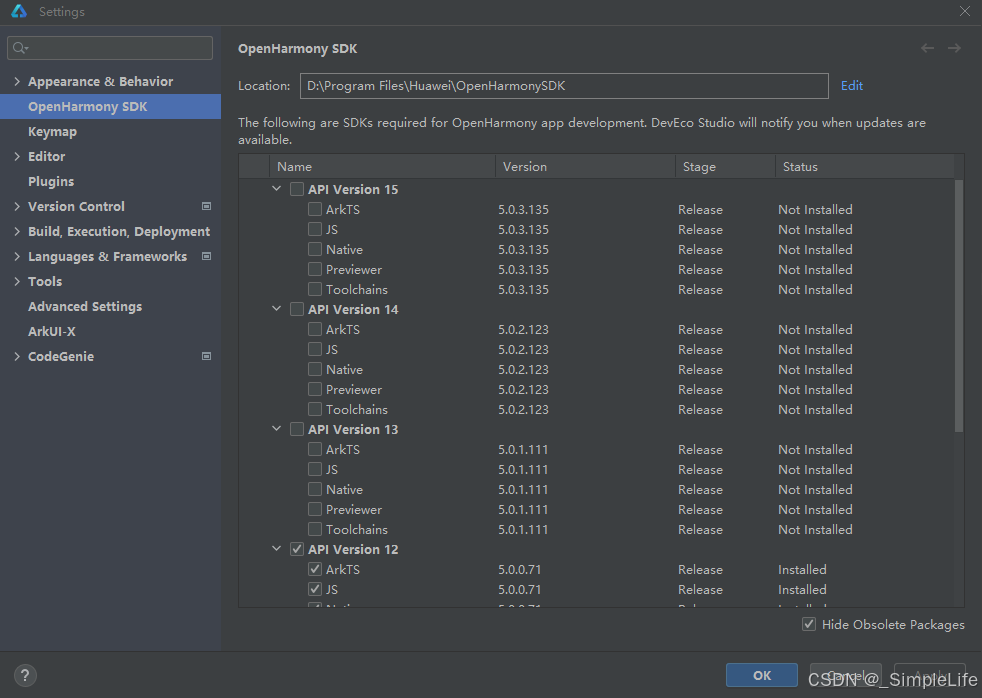This screenshot has width=982, height=698.
Task: Click the help question mark icon
Action: click(x=25, y=675)
